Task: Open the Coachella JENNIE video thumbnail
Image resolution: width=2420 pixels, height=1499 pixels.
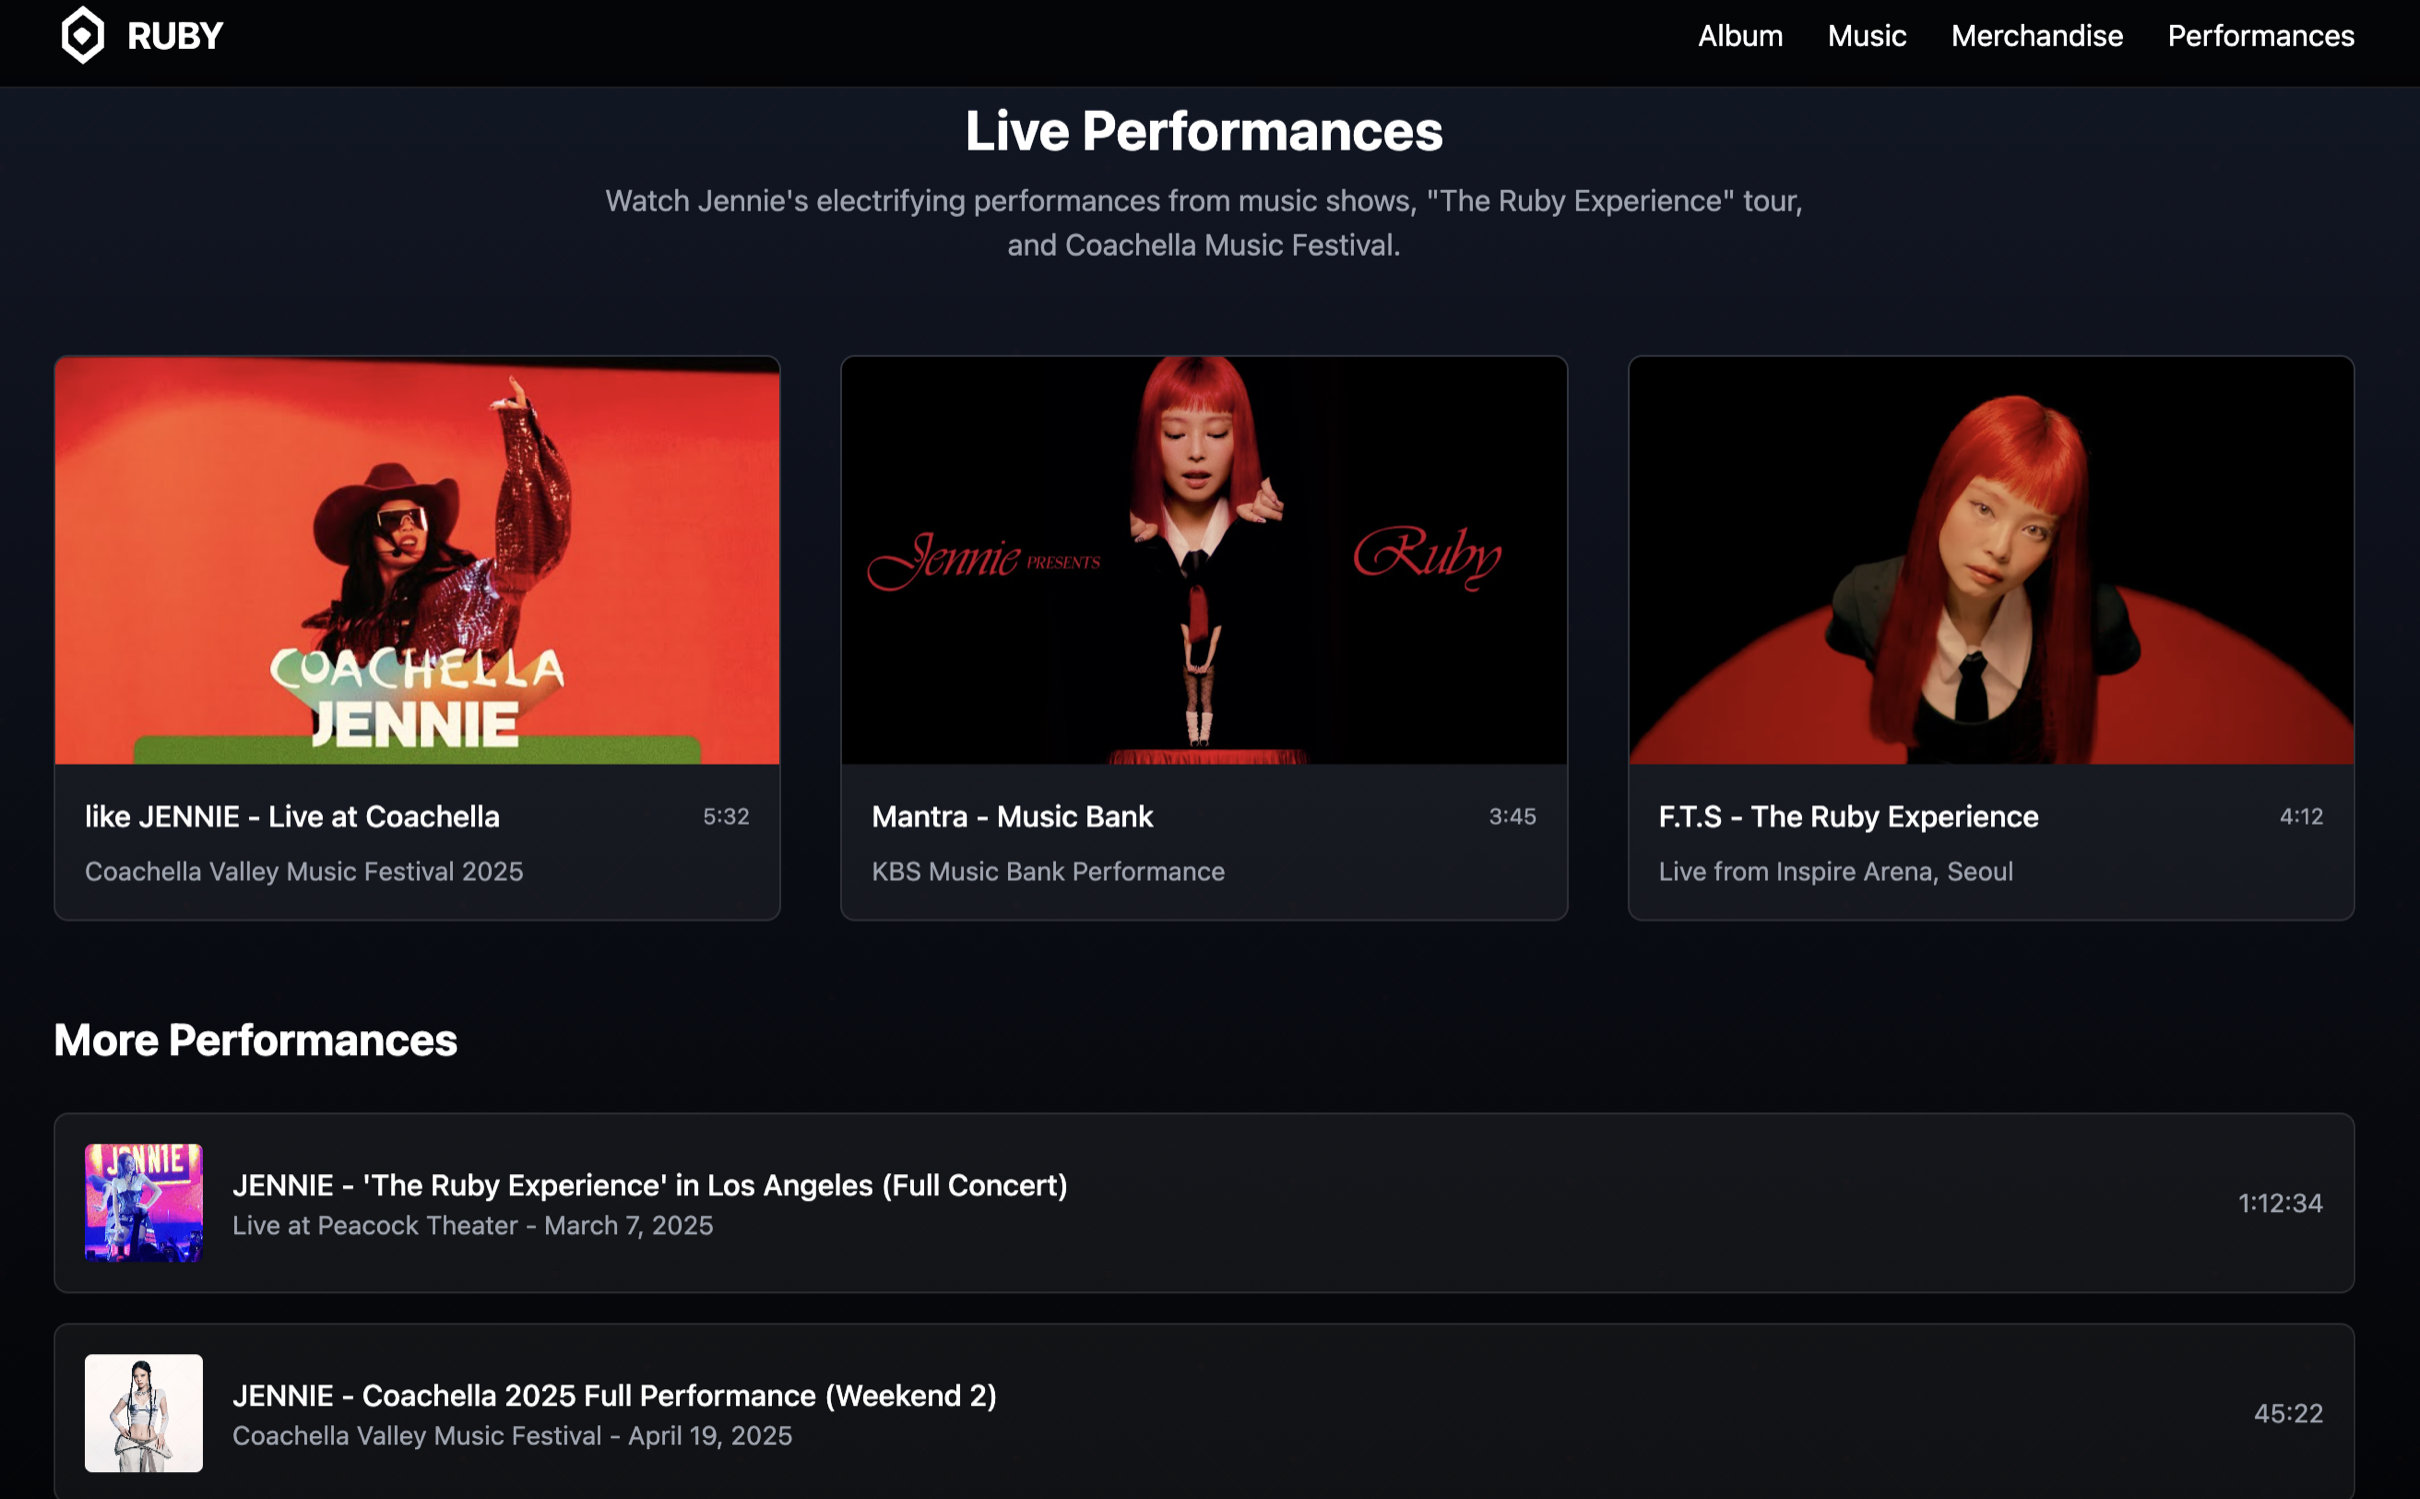Action: pyautogui.click(x=417, y=561)
